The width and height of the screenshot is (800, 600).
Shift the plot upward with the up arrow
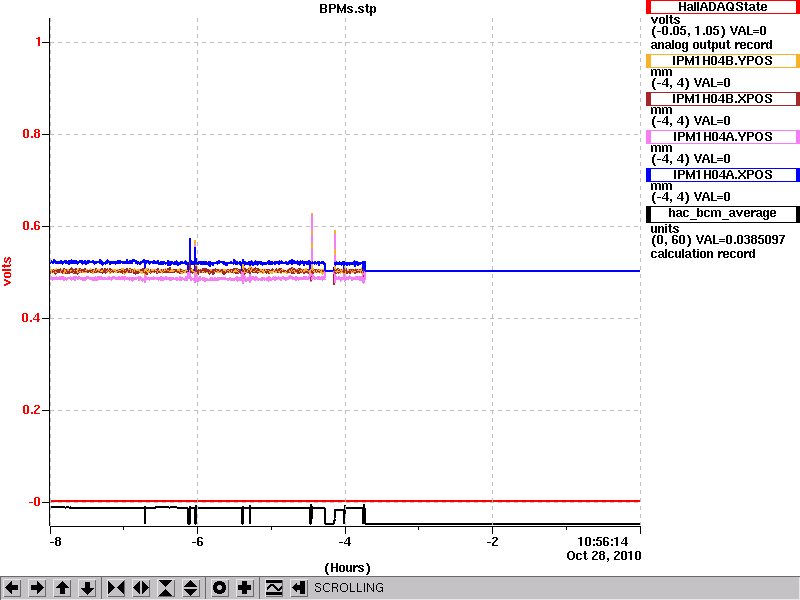pyautogui.click(x=62, y=588)
